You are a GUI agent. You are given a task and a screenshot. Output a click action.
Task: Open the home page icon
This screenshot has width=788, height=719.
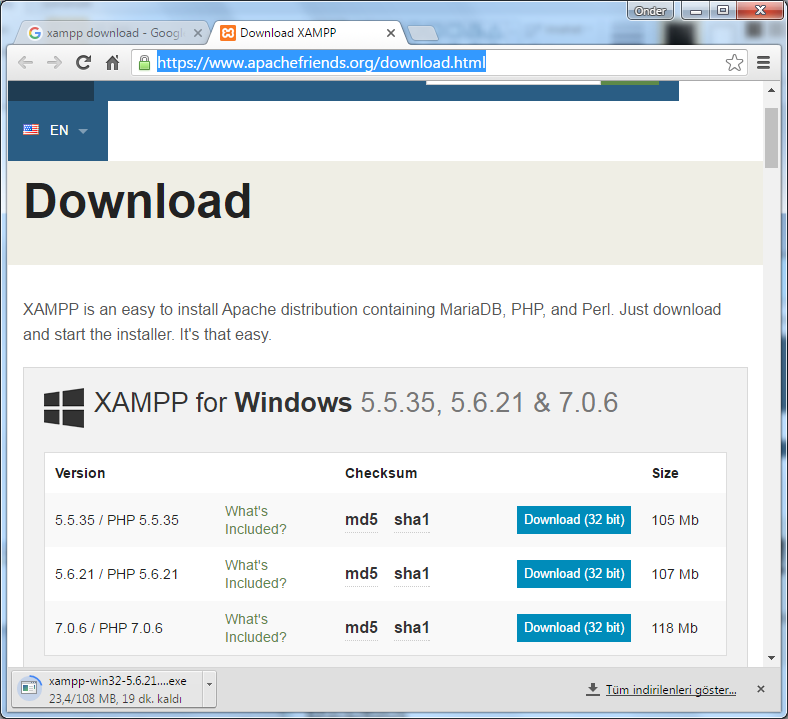pos(113,63)
